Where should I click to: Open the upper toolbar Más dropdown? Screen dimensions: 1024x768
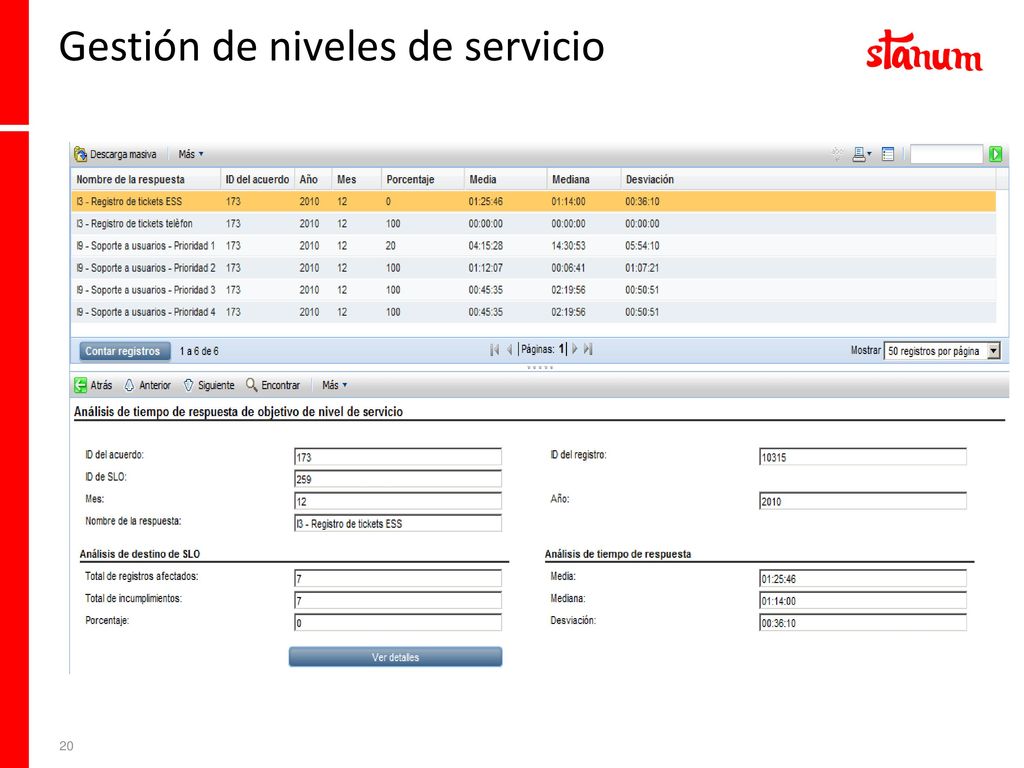[x=191, y=154]
